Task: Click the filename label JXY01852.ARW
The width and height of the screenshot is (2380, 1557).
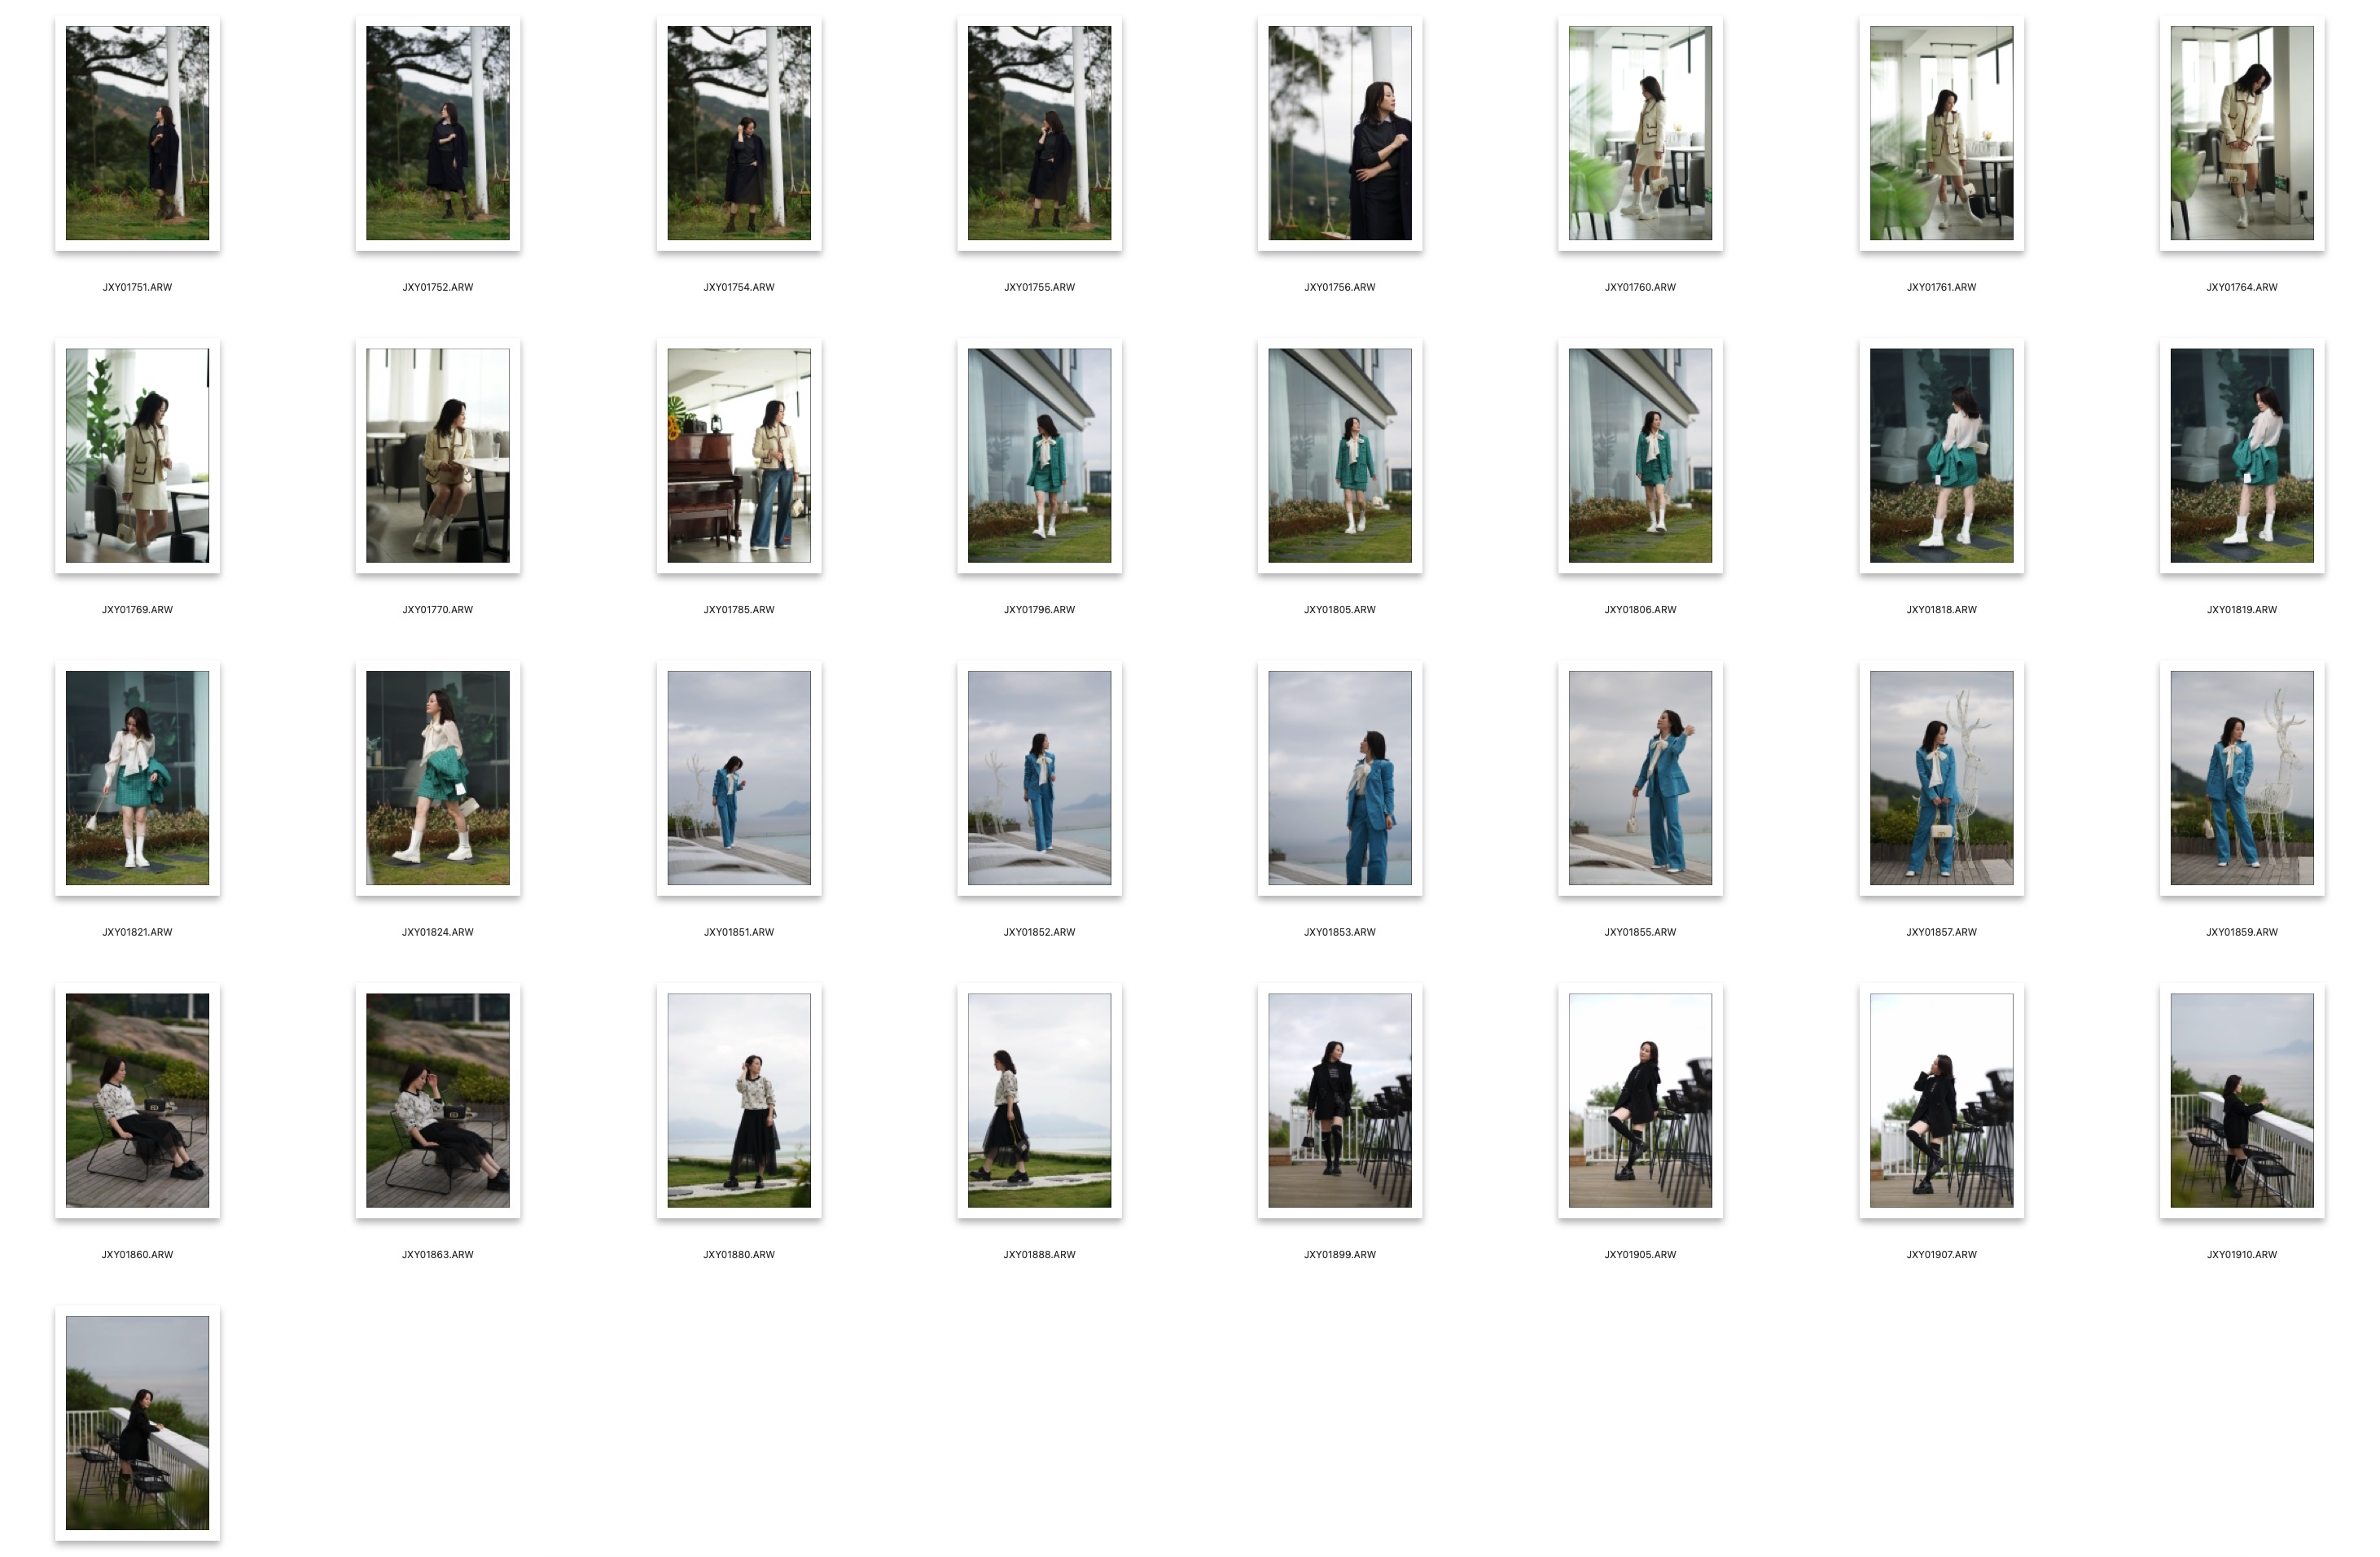Action: tap(1039, 932)
